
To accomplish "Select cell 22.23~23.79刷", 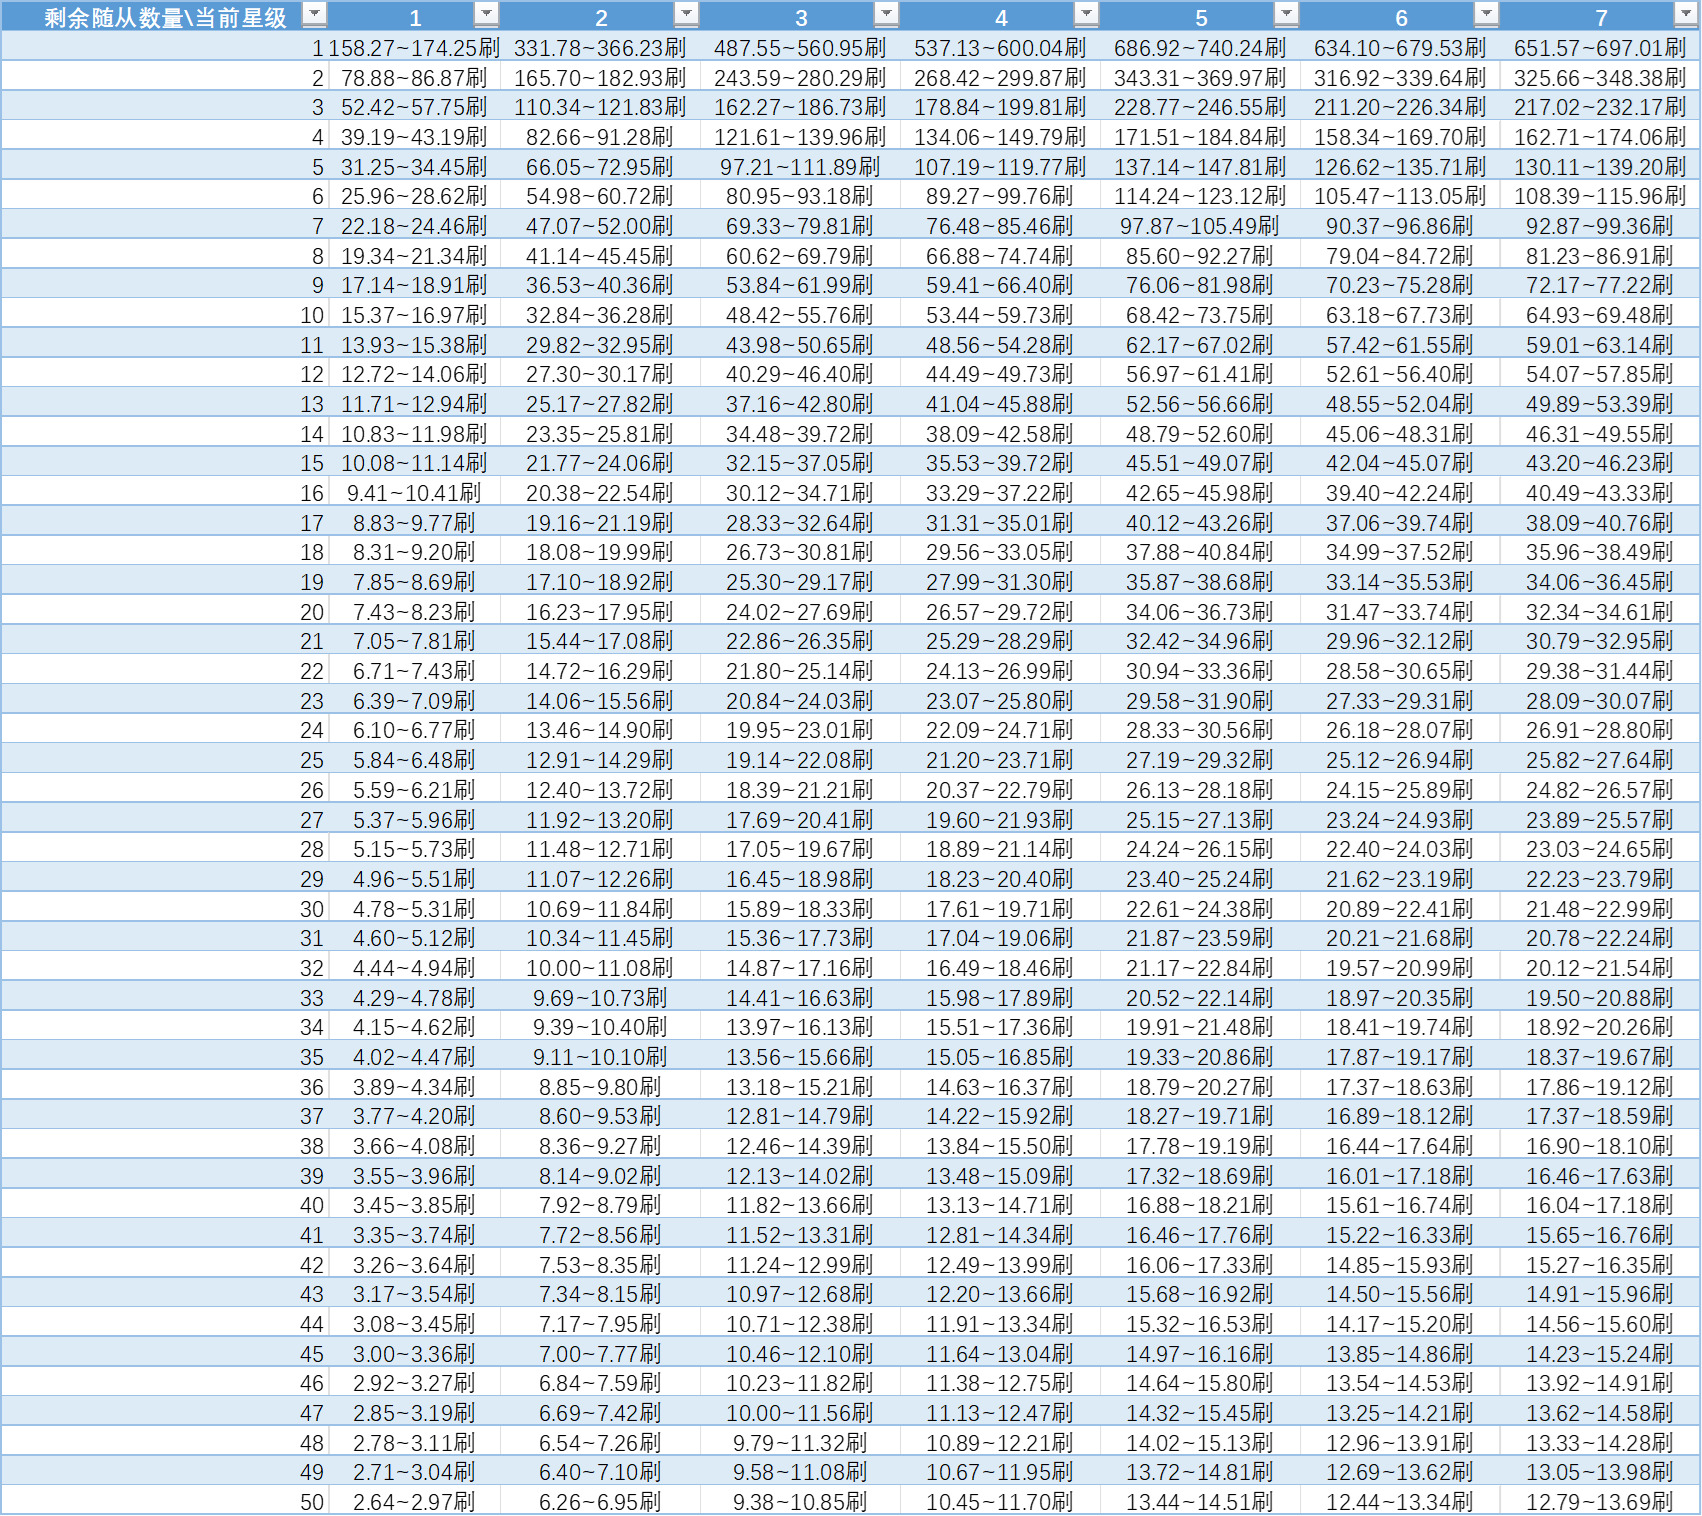I will point(1600,878).
